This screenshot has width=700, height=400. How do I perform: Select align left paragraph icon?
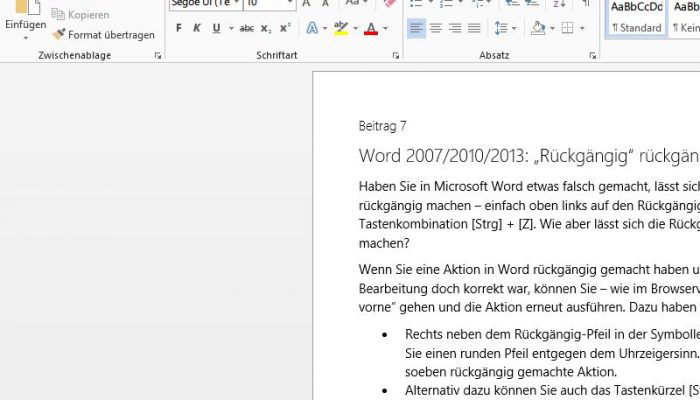pos(416,28)
